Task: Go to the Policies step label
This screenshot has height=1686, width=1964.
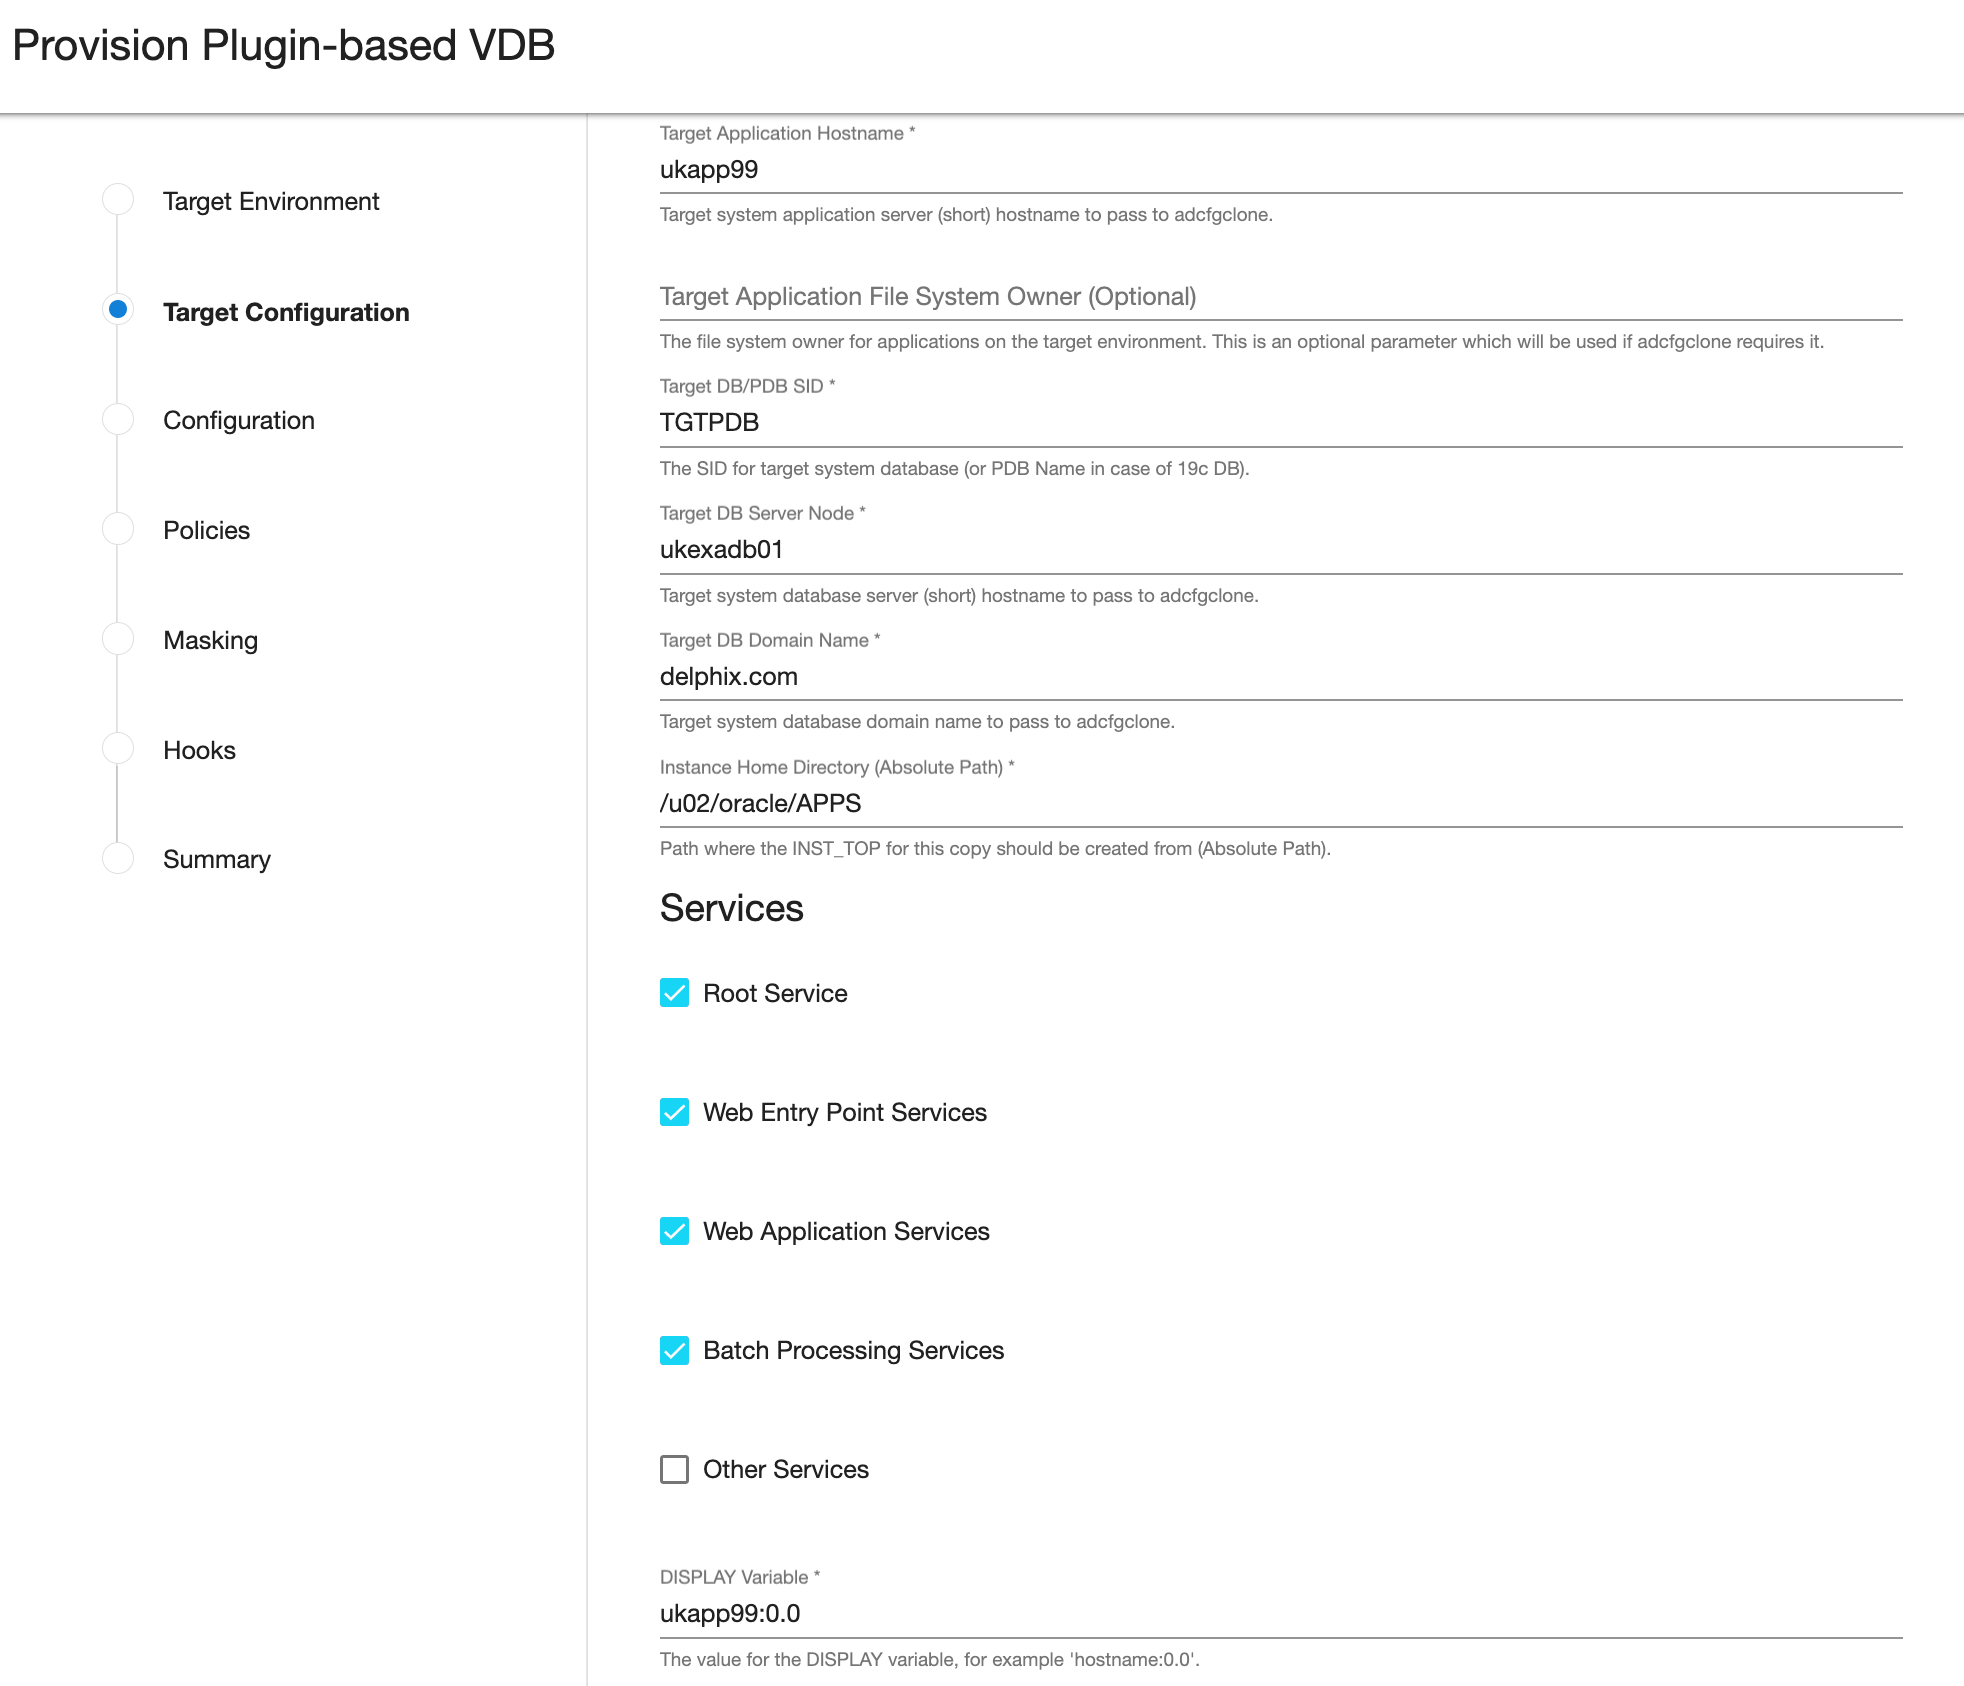Action: tap(206, 530)
